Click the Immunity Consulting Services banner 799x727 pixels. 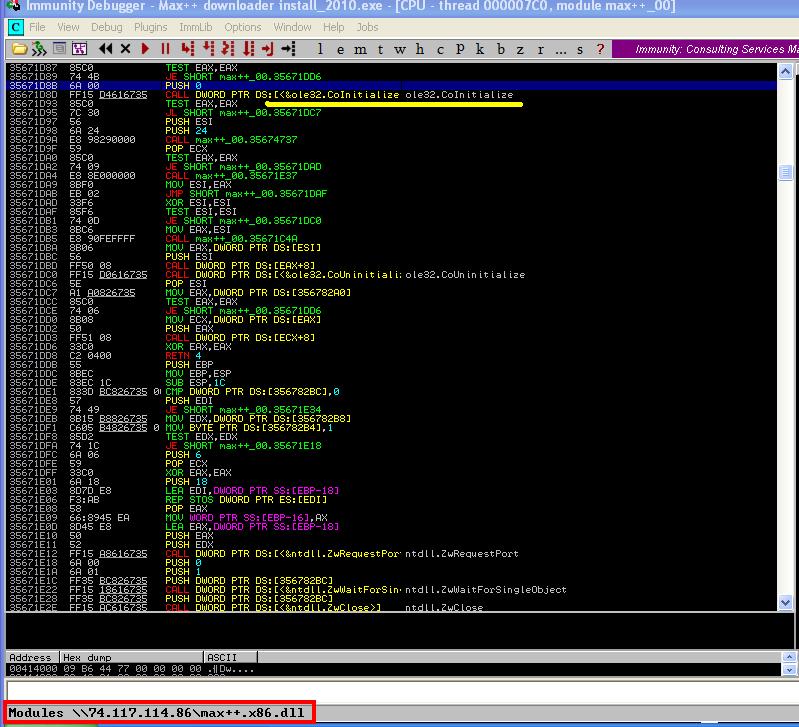(x=705, y=49)
